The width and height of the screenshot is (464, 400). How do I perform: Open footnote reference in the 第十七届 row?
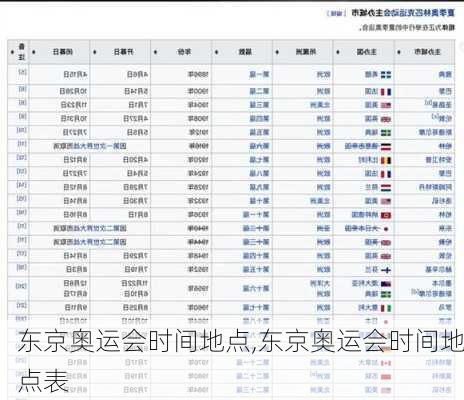(21, 305)
